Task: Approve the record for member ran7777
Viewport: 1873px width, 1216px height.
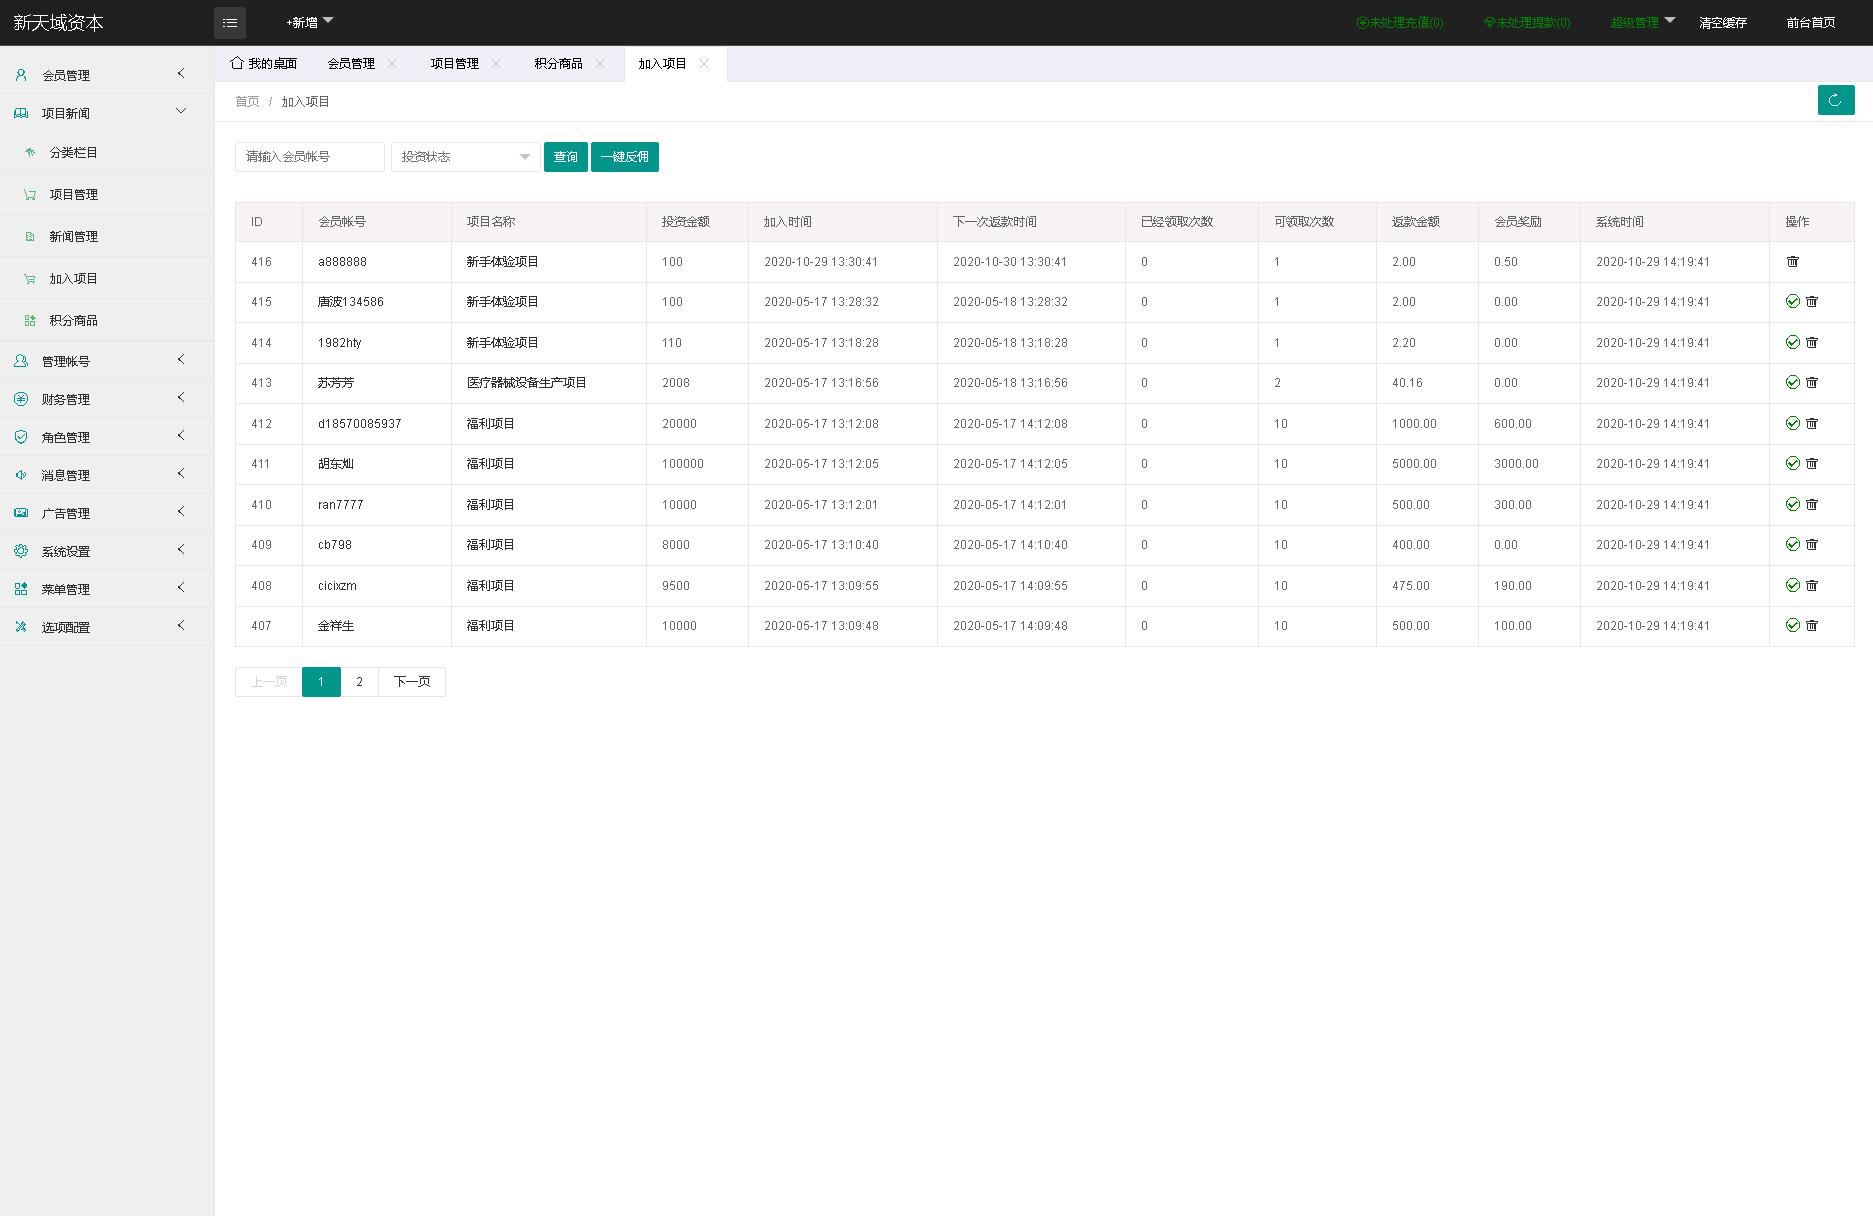Action: (1792, 505)
